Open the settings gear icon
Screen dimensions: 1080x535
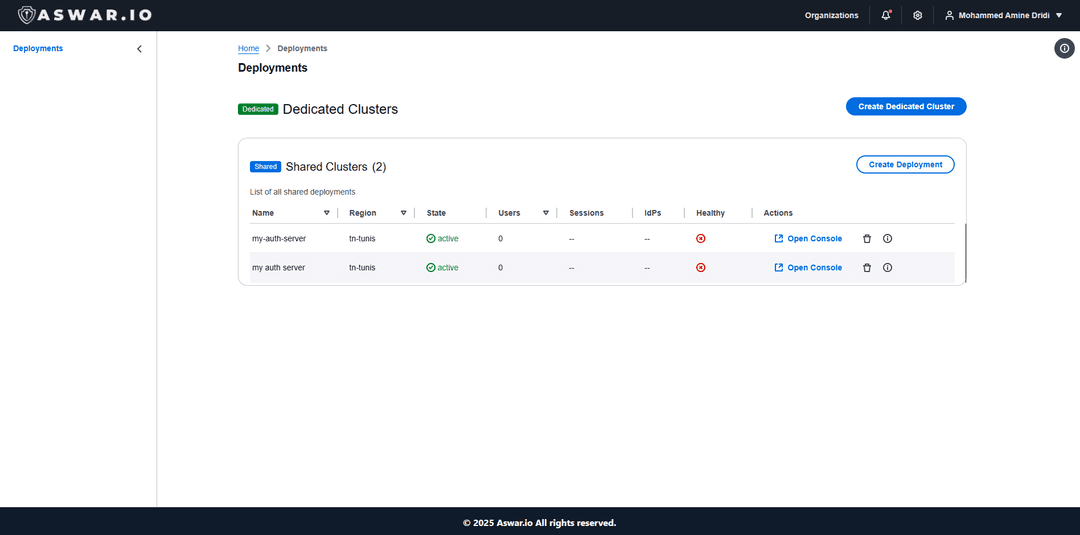[x=917, y=15]
